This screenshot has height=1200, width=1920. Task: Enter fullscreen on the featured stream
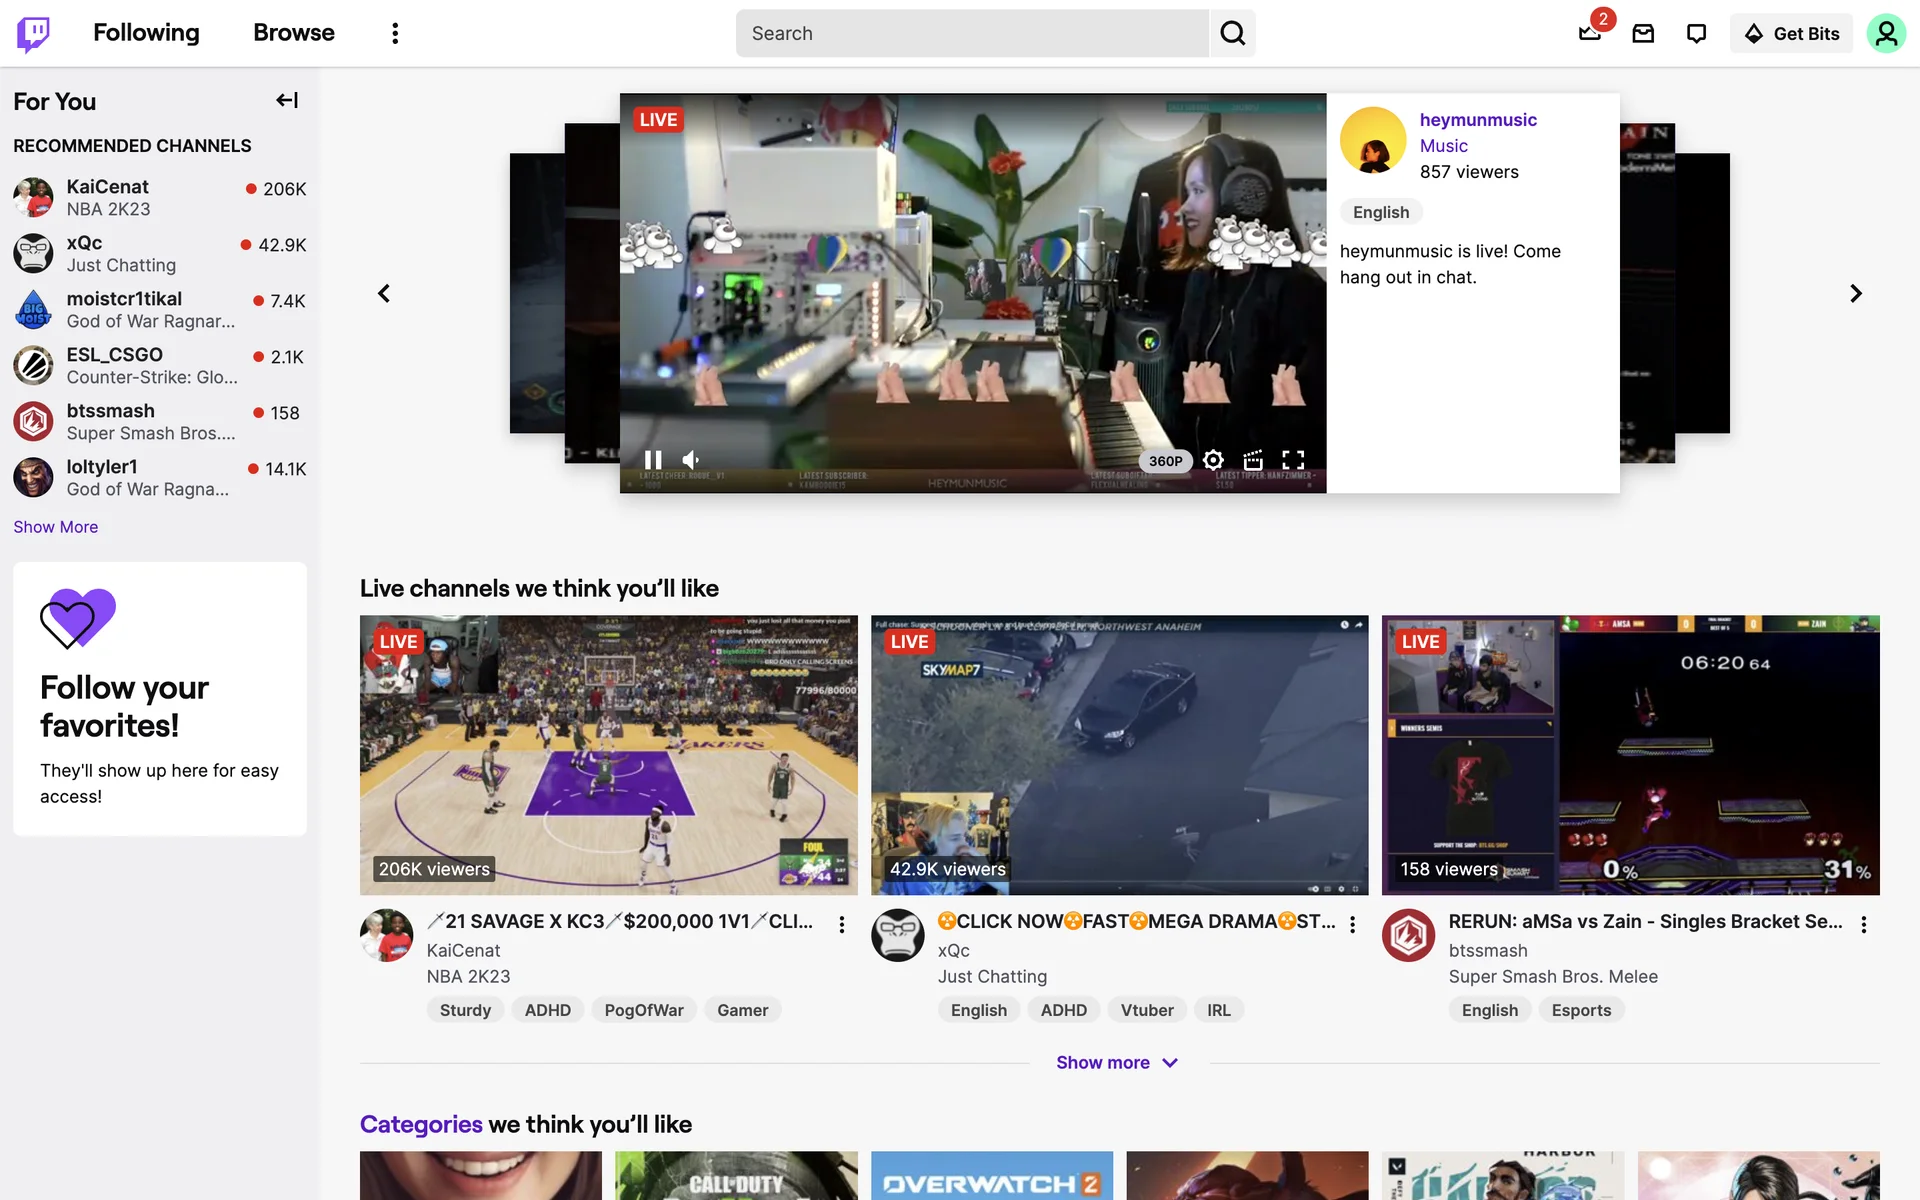click(1293, 460)
